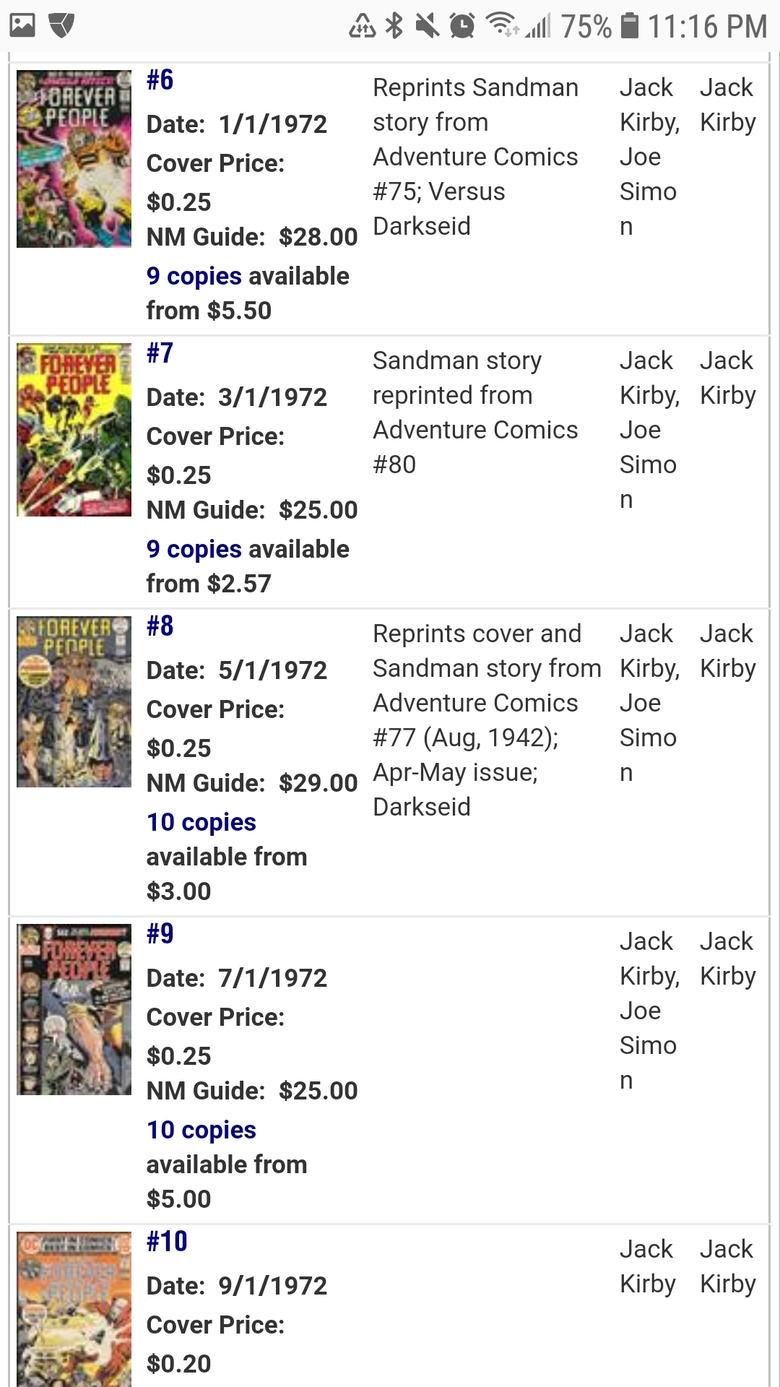Click "10 copies" link for issue #8

coord(201,822)
